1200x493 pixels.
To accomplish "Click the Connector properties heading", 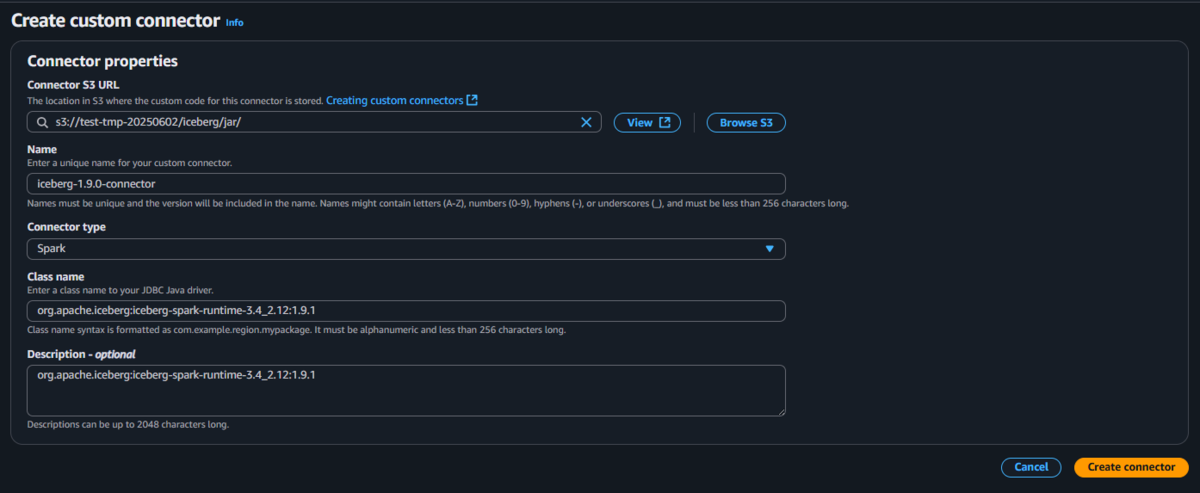I will tap(103, 61).
